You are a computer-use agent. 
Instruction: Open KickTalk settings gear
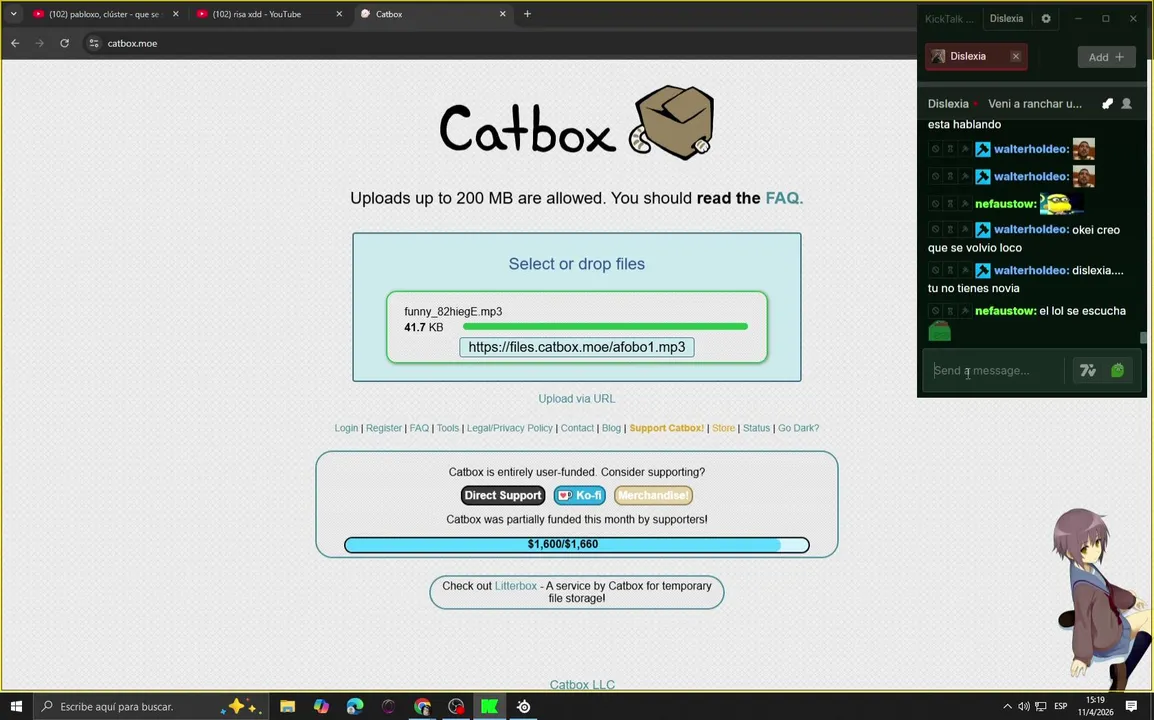point(1046,18)
